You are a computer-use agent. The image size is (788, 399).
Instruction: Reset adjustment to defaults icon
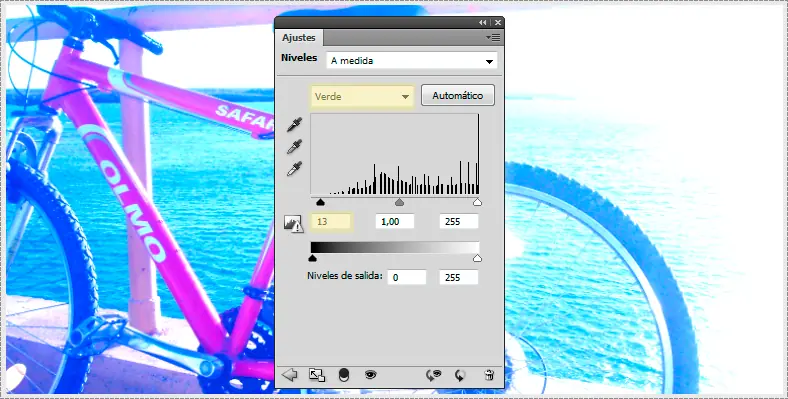(x=460, y=375)
